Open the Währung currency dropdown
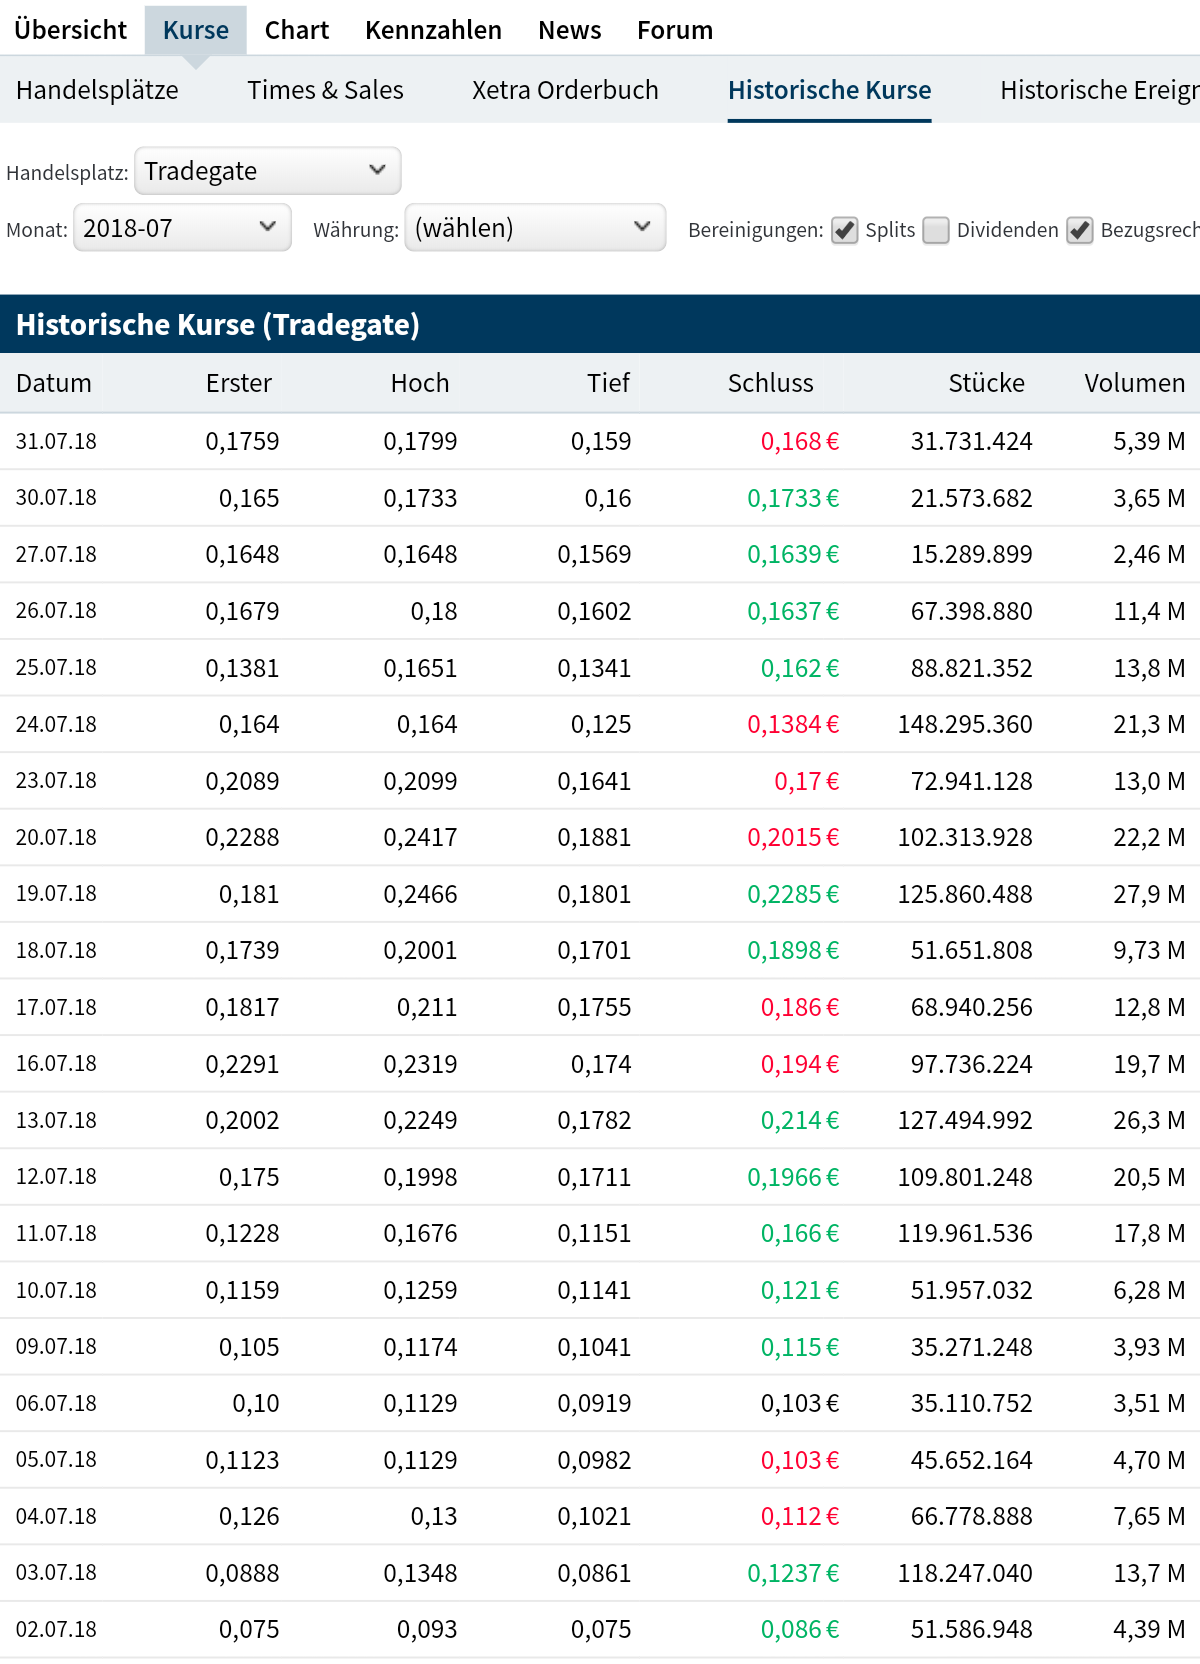Image resolution: width=1200 pixels, height=1664 pixels. pyautogui.click(x=535, y=228)
